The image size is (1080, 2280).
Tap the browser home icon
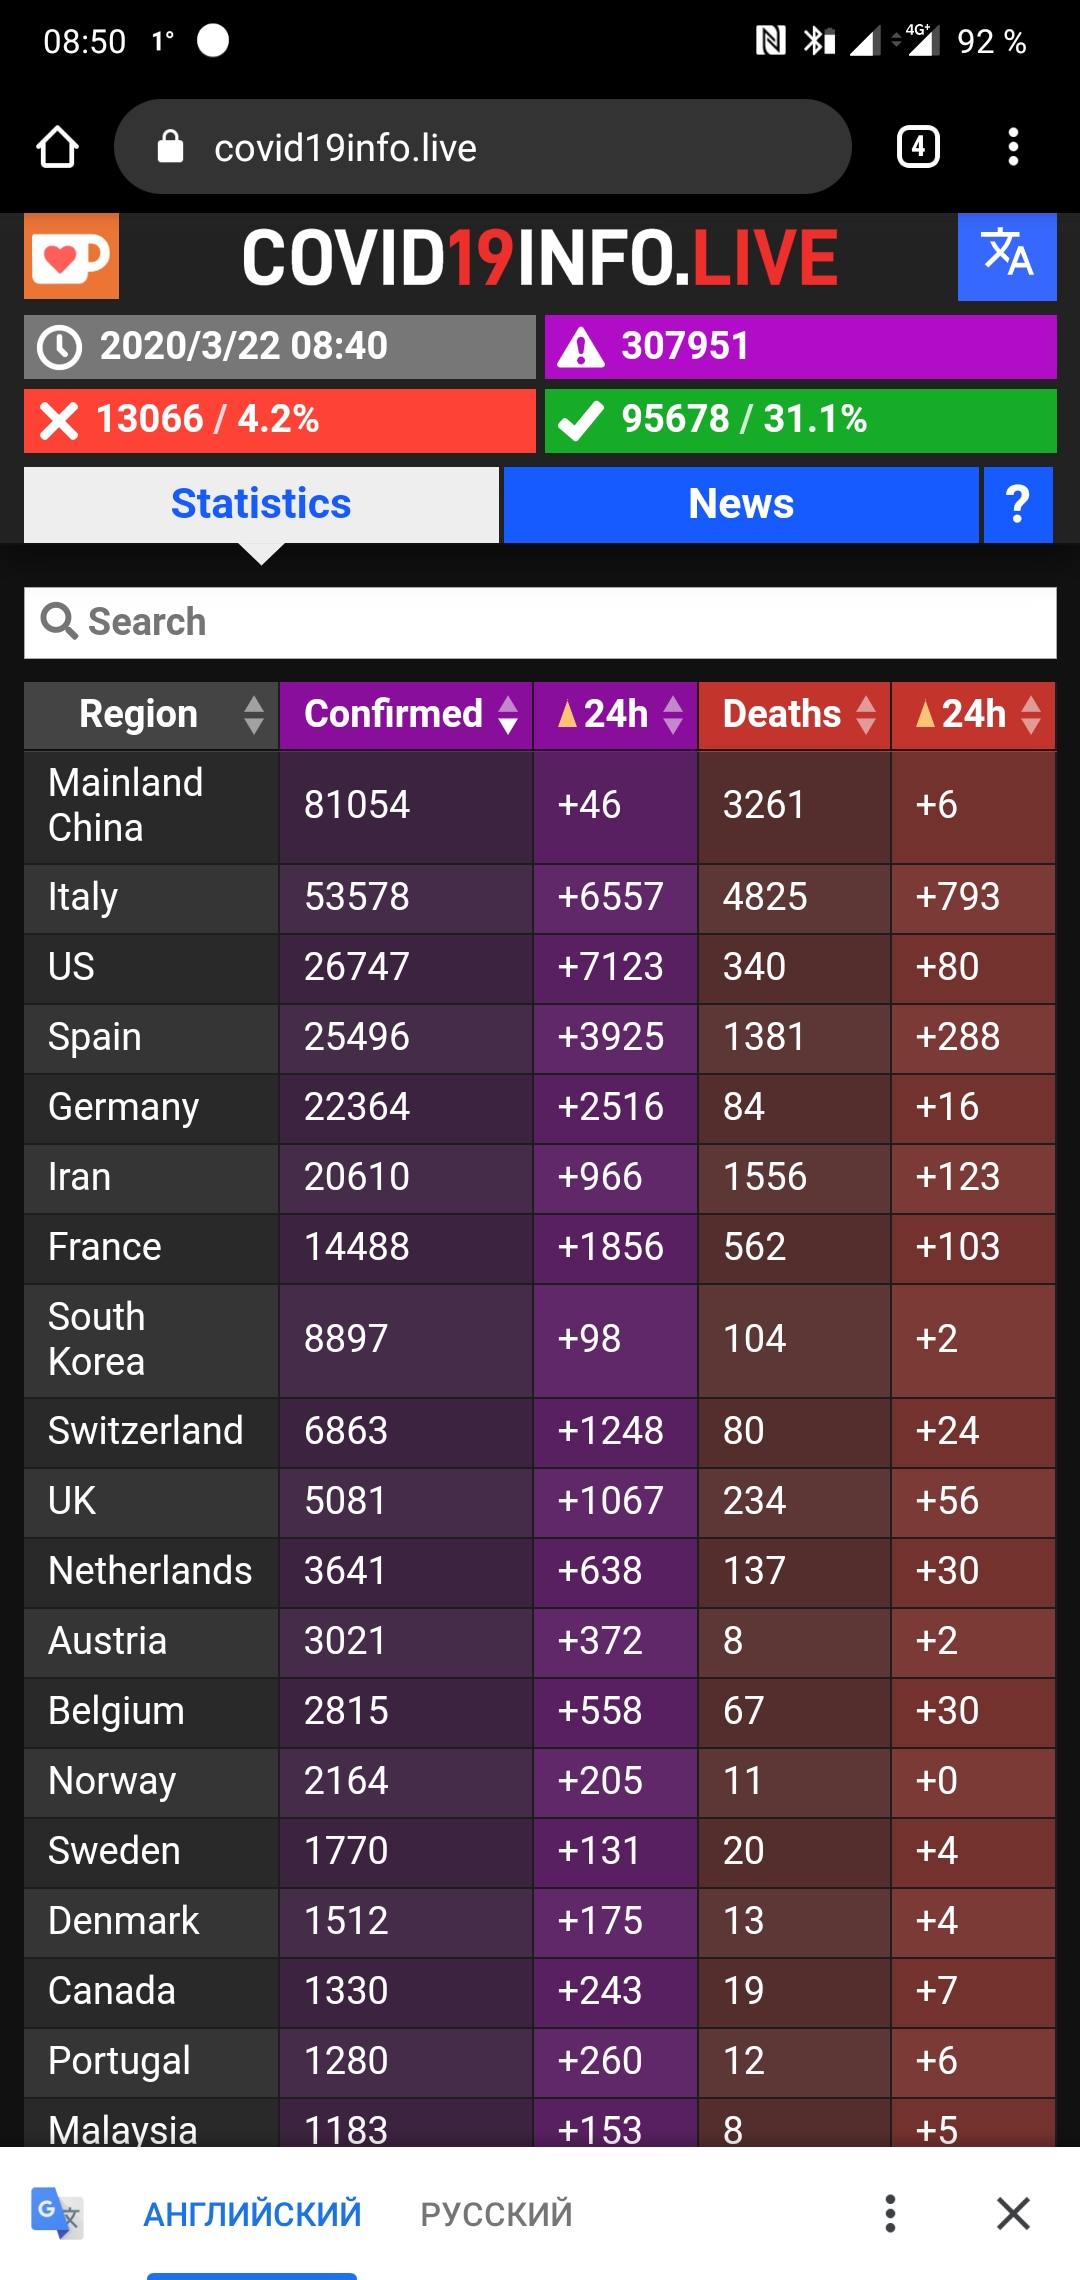pyautogui.click(x=57, y=147)
